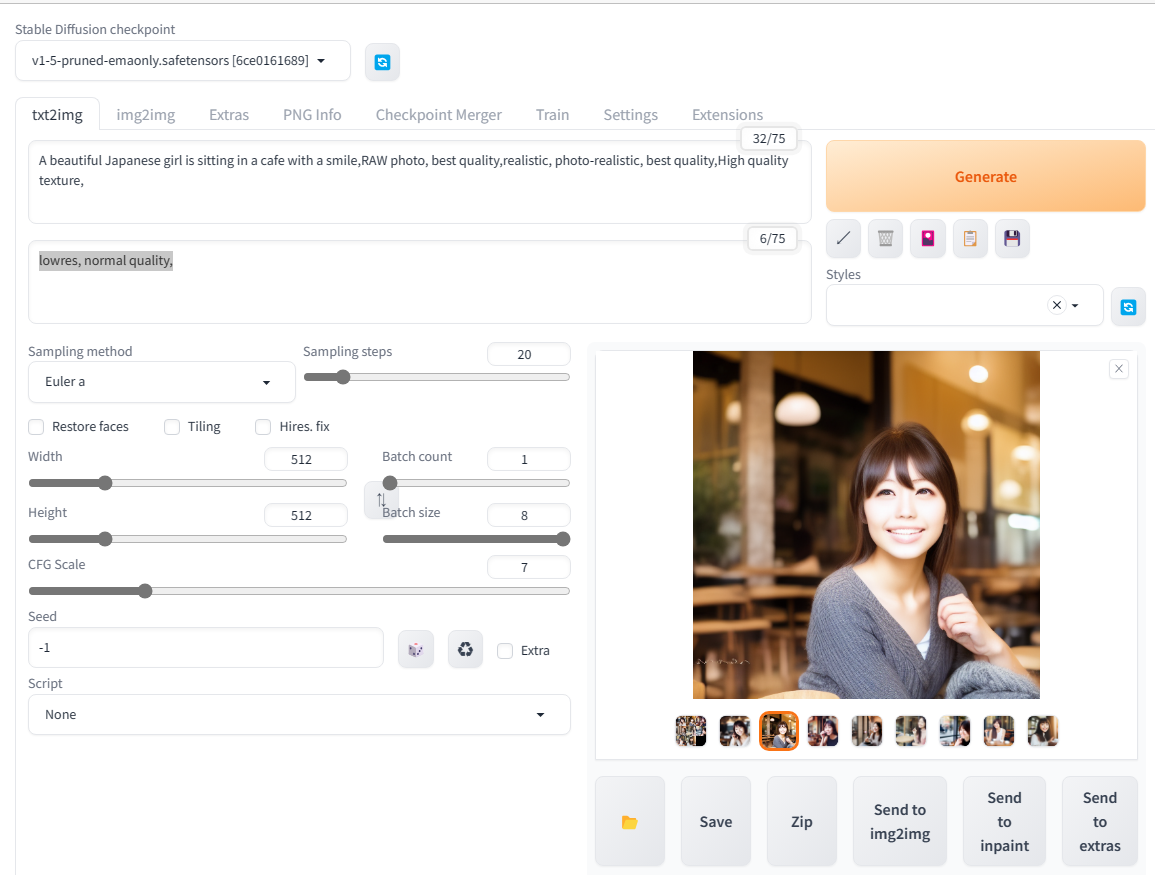Viewport: 1155px width, 875px height.
Task: Click Send to extras
Action: pos(1100,822)
